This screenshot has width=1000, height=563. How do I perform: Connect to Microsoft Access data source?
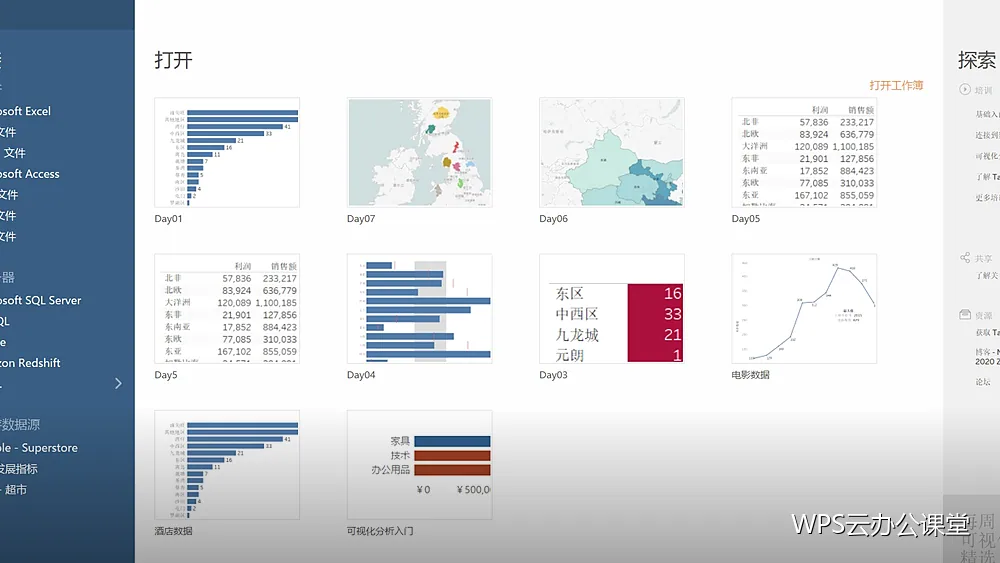coord(29,173)
